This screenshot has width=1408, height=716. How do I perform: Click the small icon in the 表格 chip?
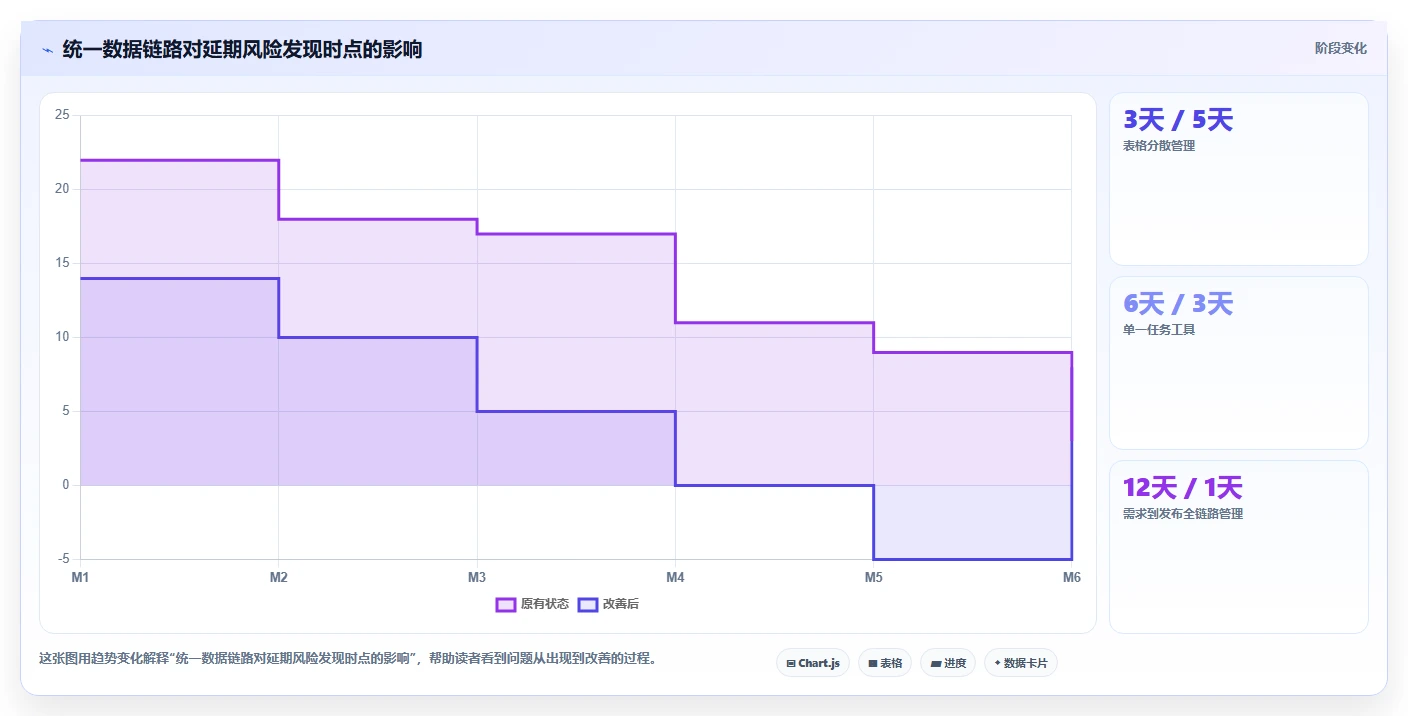click(873, 663)
